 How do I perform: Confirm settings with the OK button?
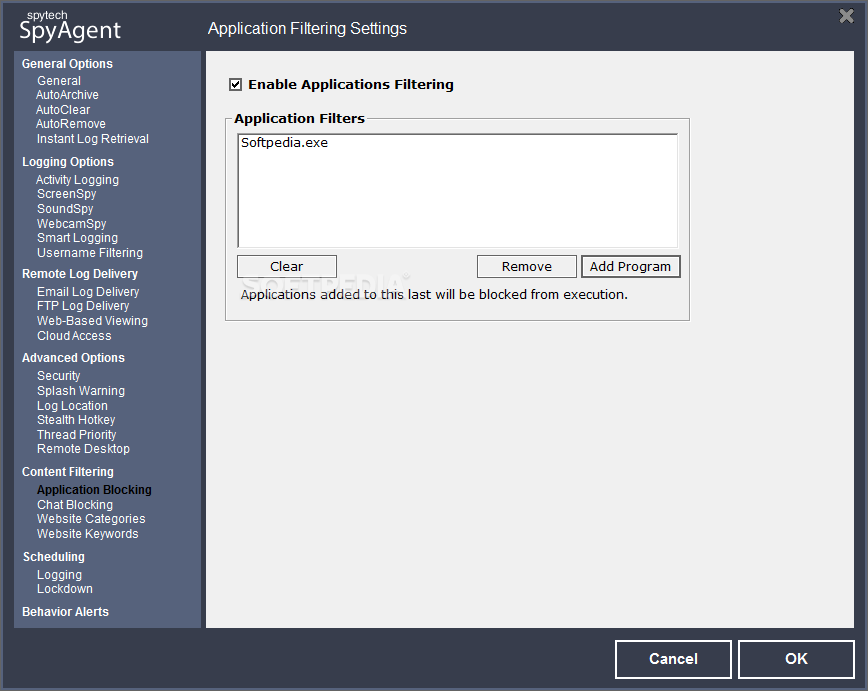tap(796, 659)
